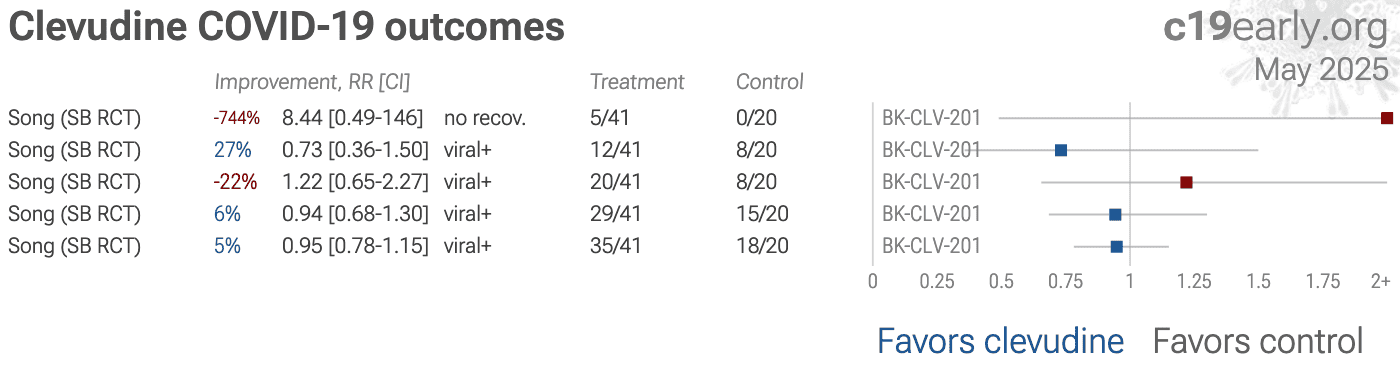Open the c19early.org site logo

[1276, 28]
